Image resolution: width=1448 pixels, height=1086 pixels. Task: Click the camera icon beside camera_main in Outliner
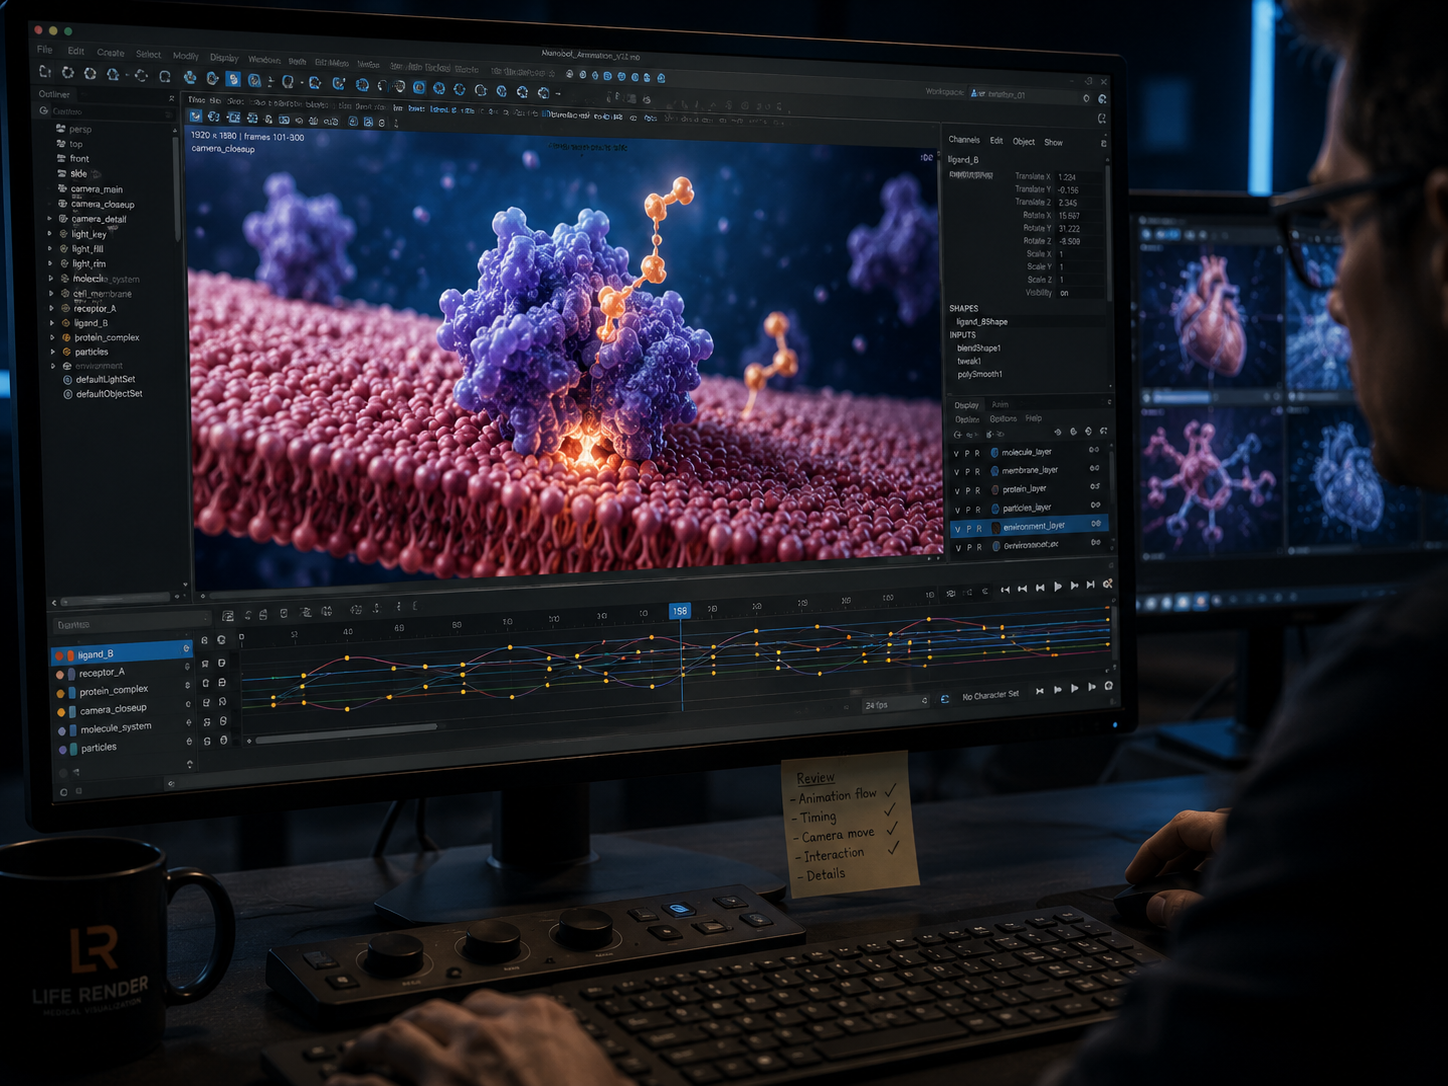click(x=62, y=188)
